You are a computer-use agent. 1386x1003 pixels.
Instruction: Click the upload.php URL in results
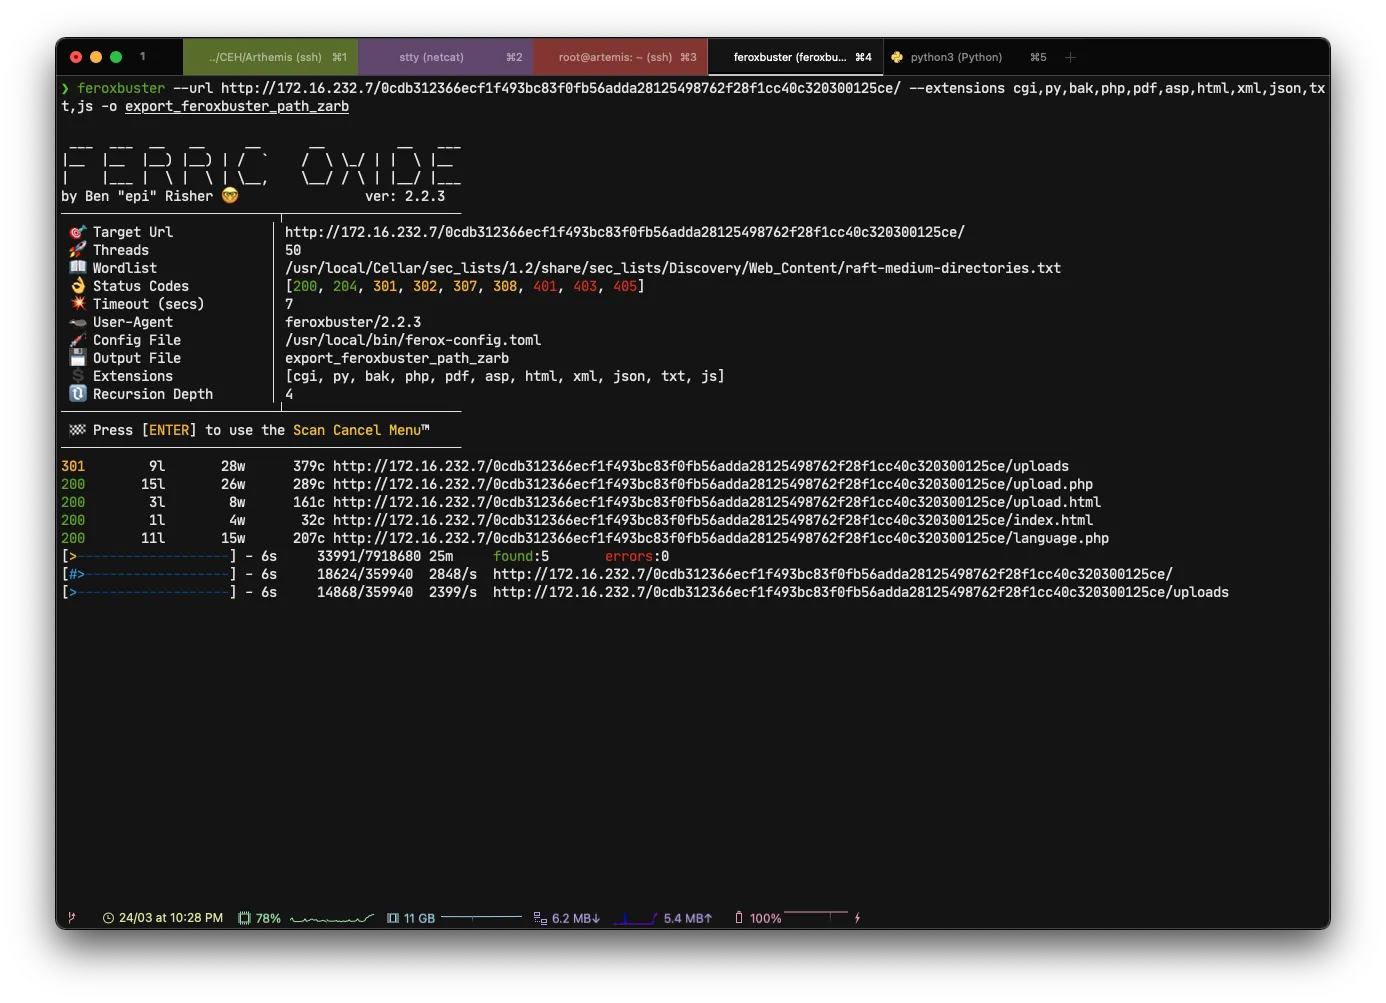tap(712, 484)
